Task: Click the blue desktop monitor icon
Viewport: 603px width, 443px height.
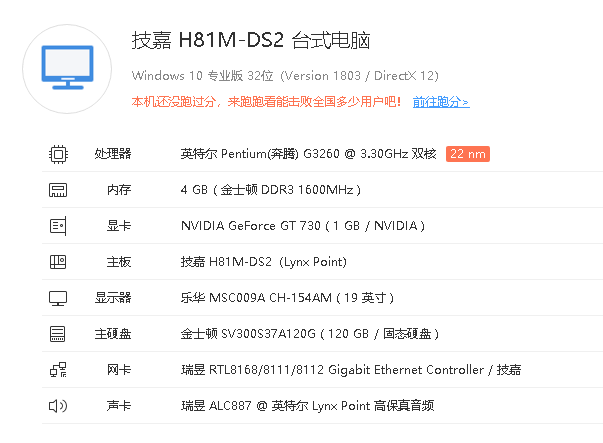Action: [x=67, y=67]
